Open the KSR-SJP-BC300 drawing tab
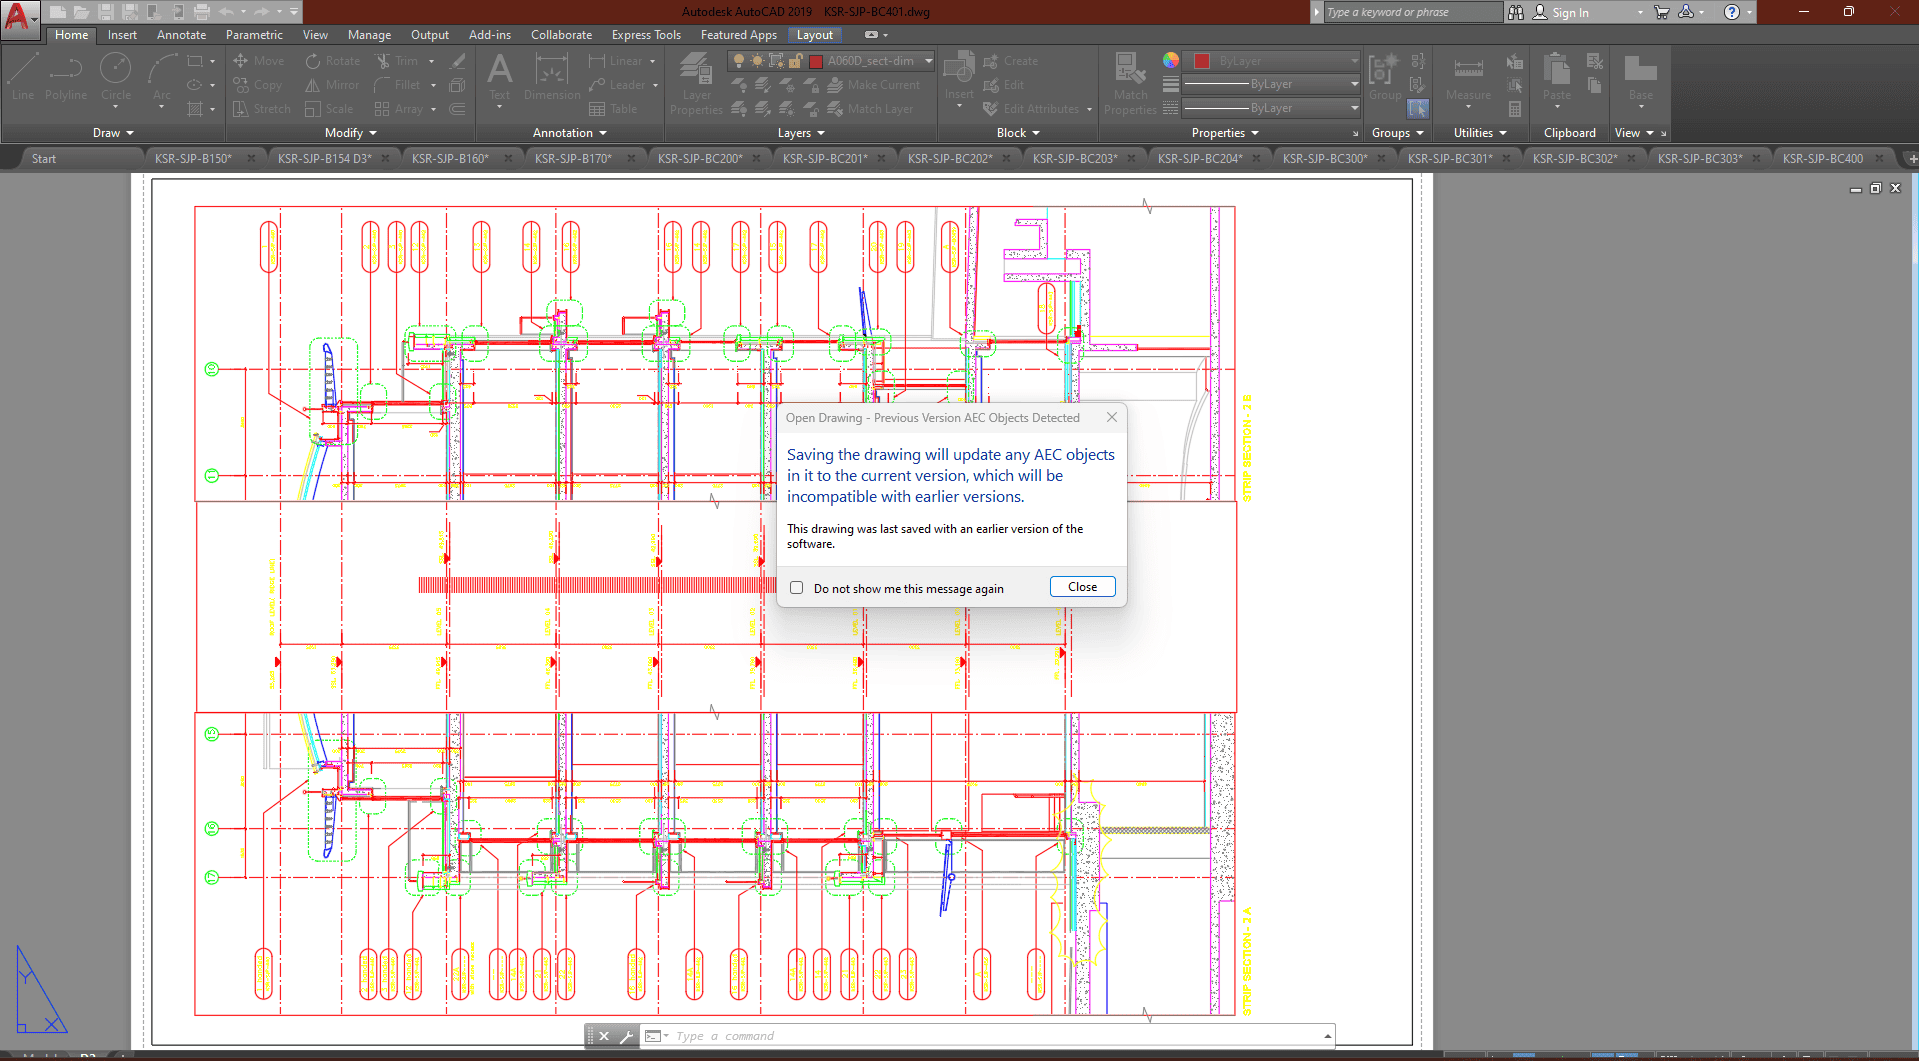The image size is (1919, 1061). pos(1324,158)
